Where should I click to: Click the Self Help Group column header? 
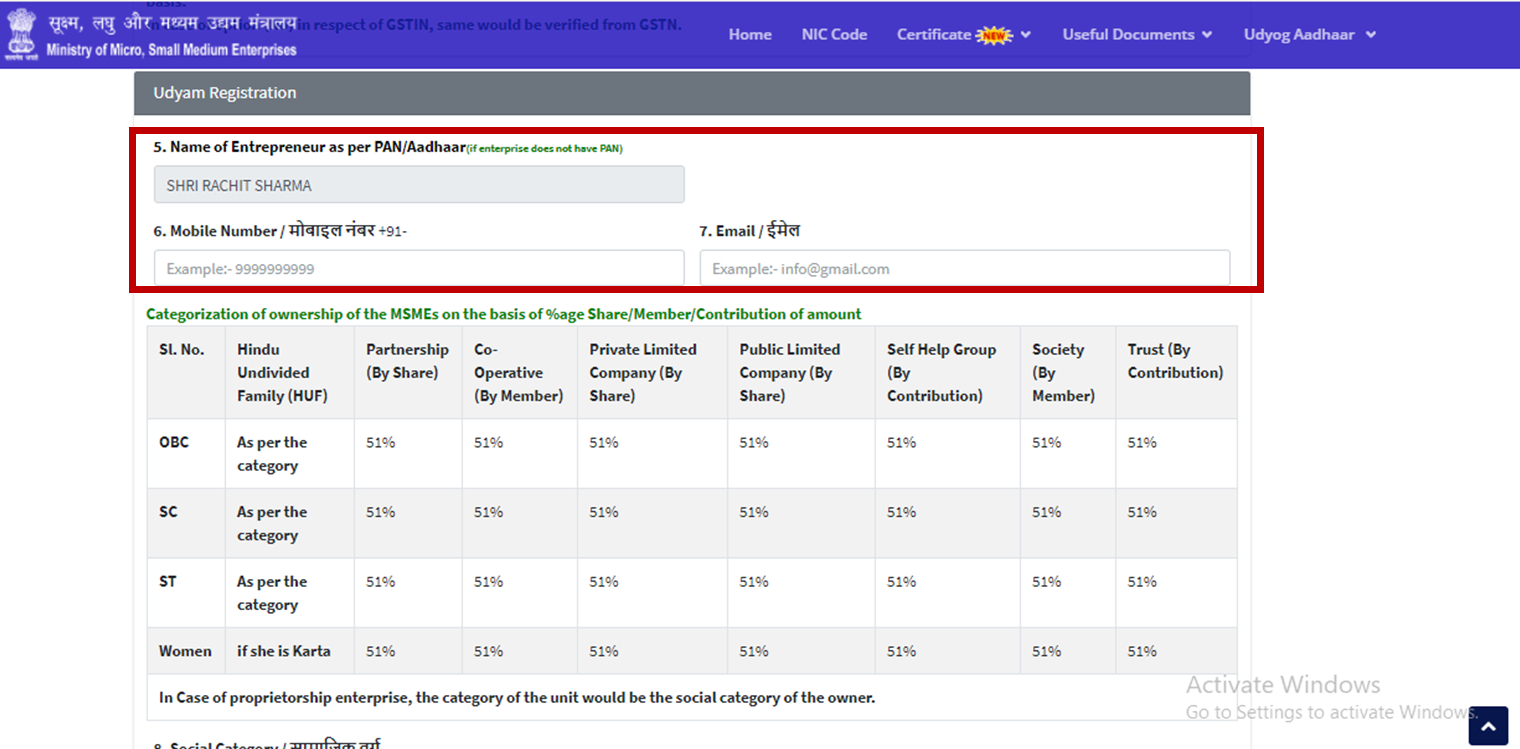tap(941, 373)
